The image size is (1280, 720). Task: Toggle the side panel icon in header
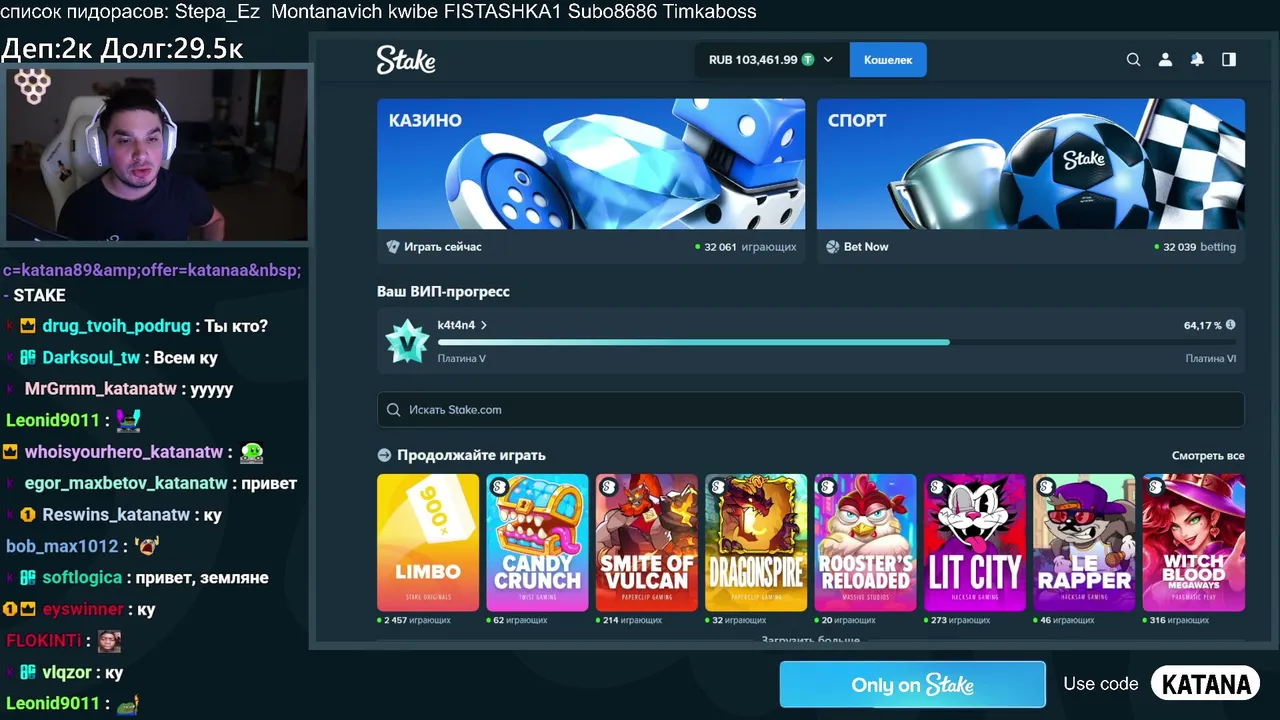[x=1229, y=60]
